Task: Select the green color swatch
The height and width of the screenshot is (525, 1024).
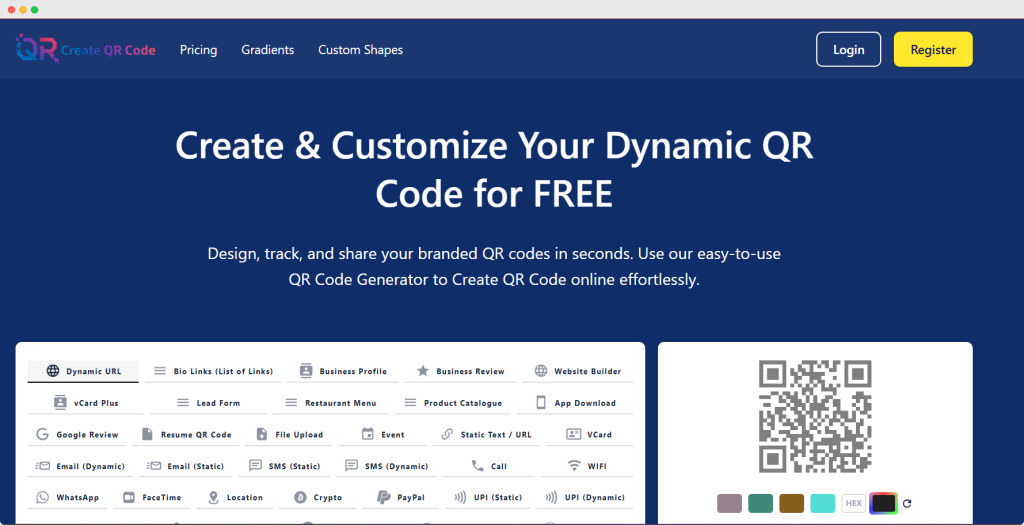Action: 760,503
